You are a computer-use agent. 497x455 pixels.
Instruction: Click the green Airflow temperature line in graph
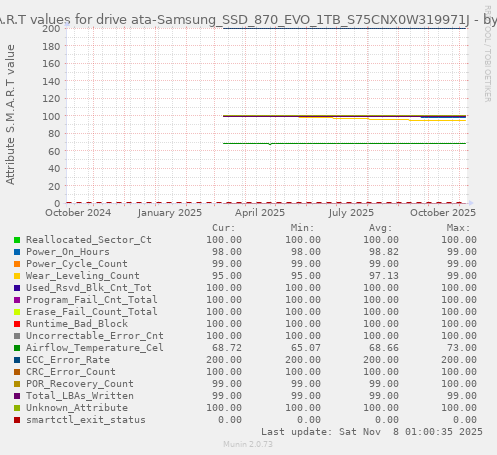(344, 143)
